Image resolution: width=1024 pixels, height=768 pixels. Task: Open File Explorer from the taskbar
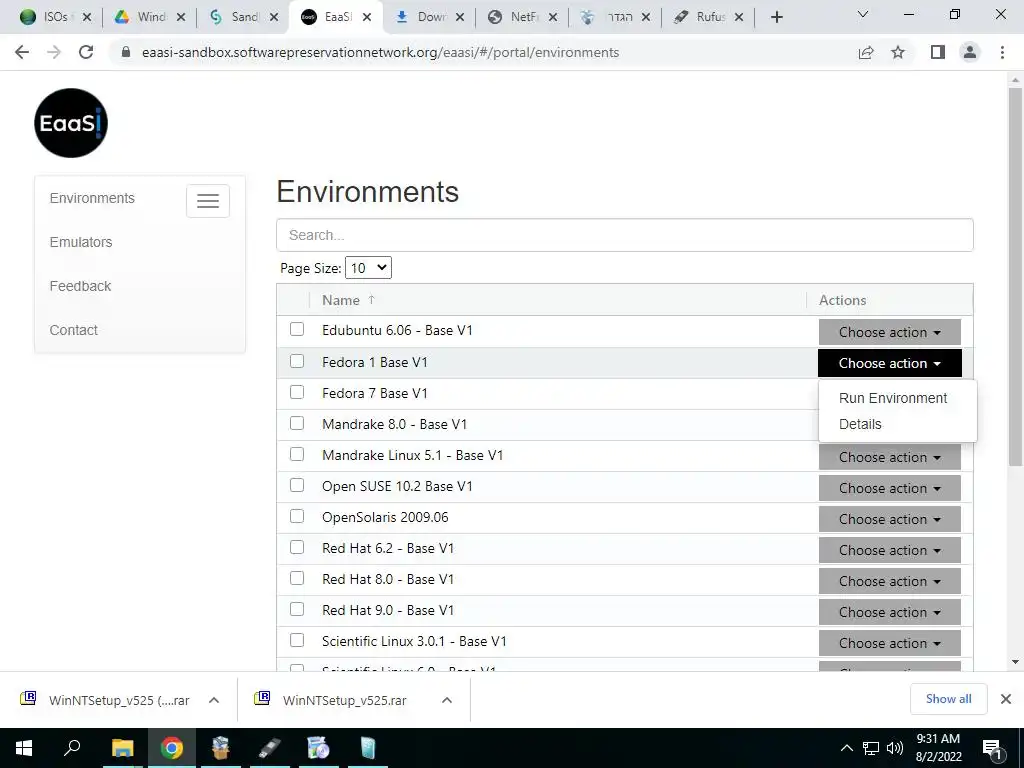pyautogui.click(x=122, y=748)
